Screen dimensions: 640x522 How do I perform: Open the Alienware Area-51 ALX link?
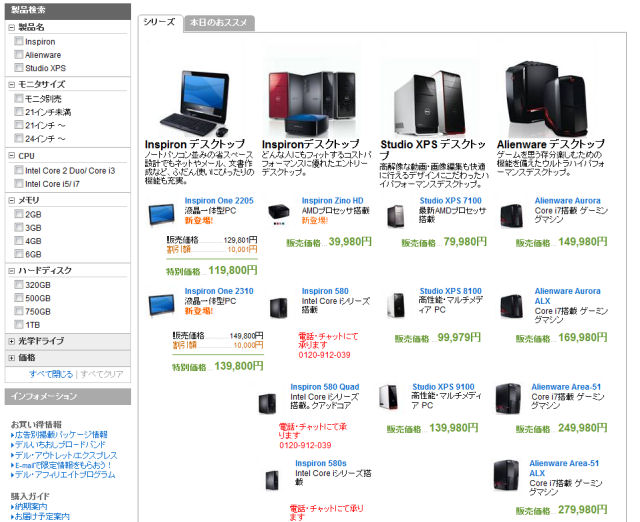[x=564, y=468]
